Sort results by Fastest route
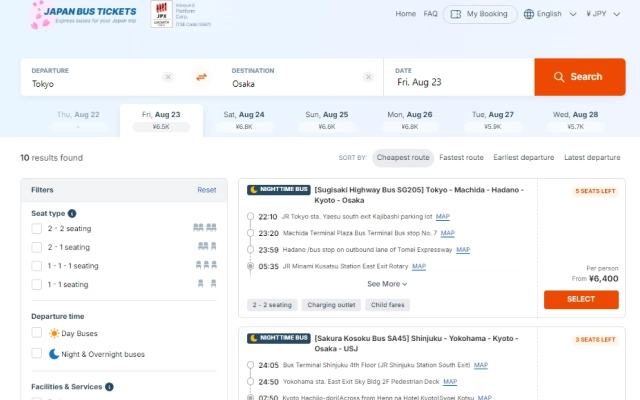This screenshot has height=400, width=640. 461,158
